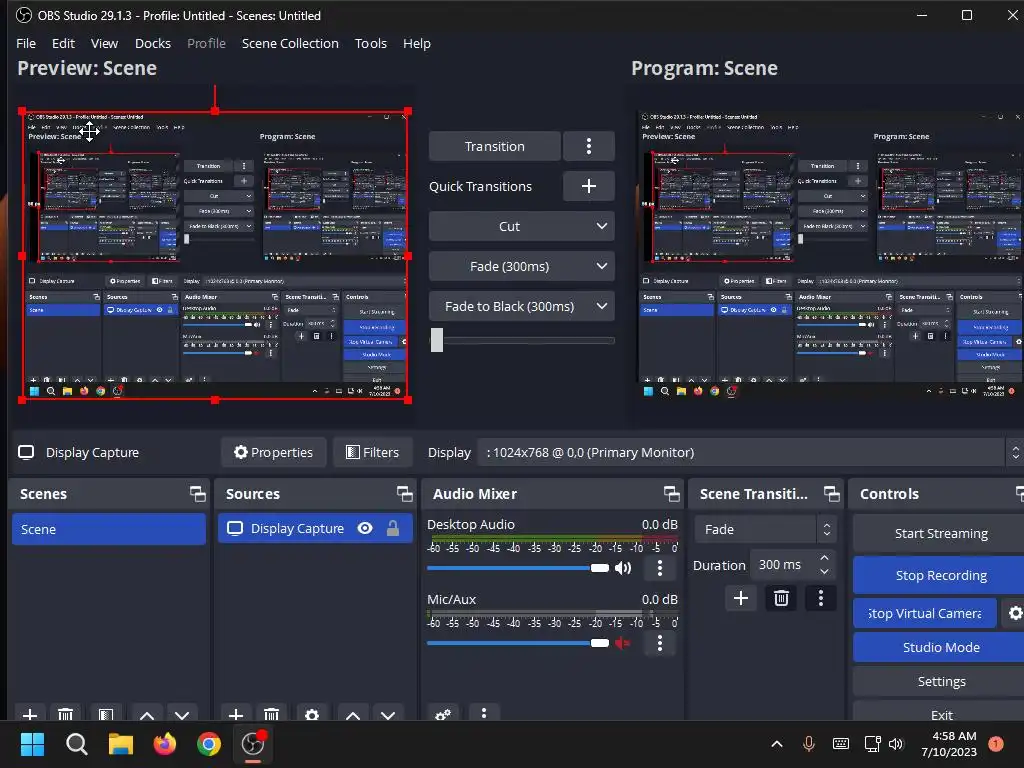The width and height of the screenshot is (1024, 768).
Task: Click Mic/Aux volume slider handle
Action: click(x=600, y=643)
